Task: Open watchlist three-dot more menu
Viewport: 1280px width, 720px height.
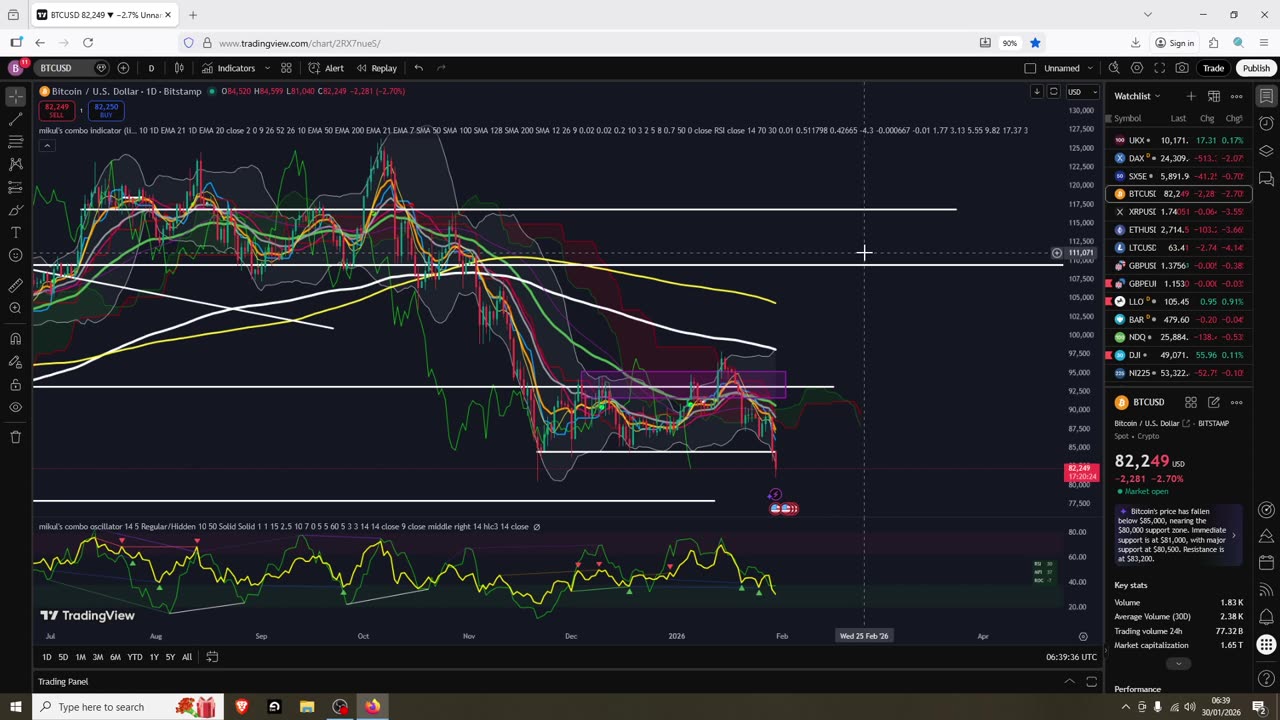Action: (1236, 96)
